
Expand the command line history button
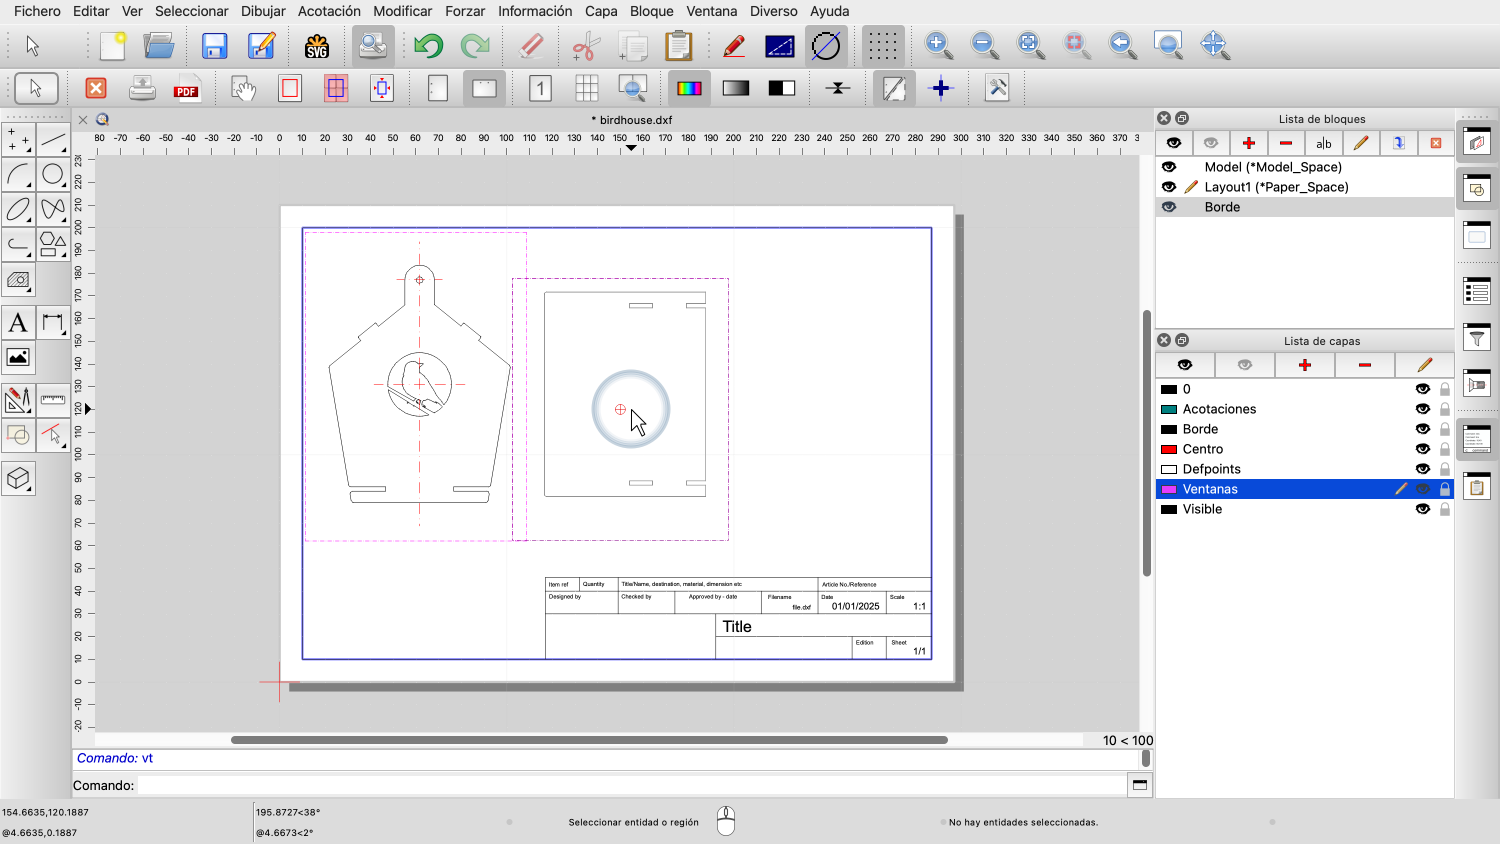pos(1139,785)
